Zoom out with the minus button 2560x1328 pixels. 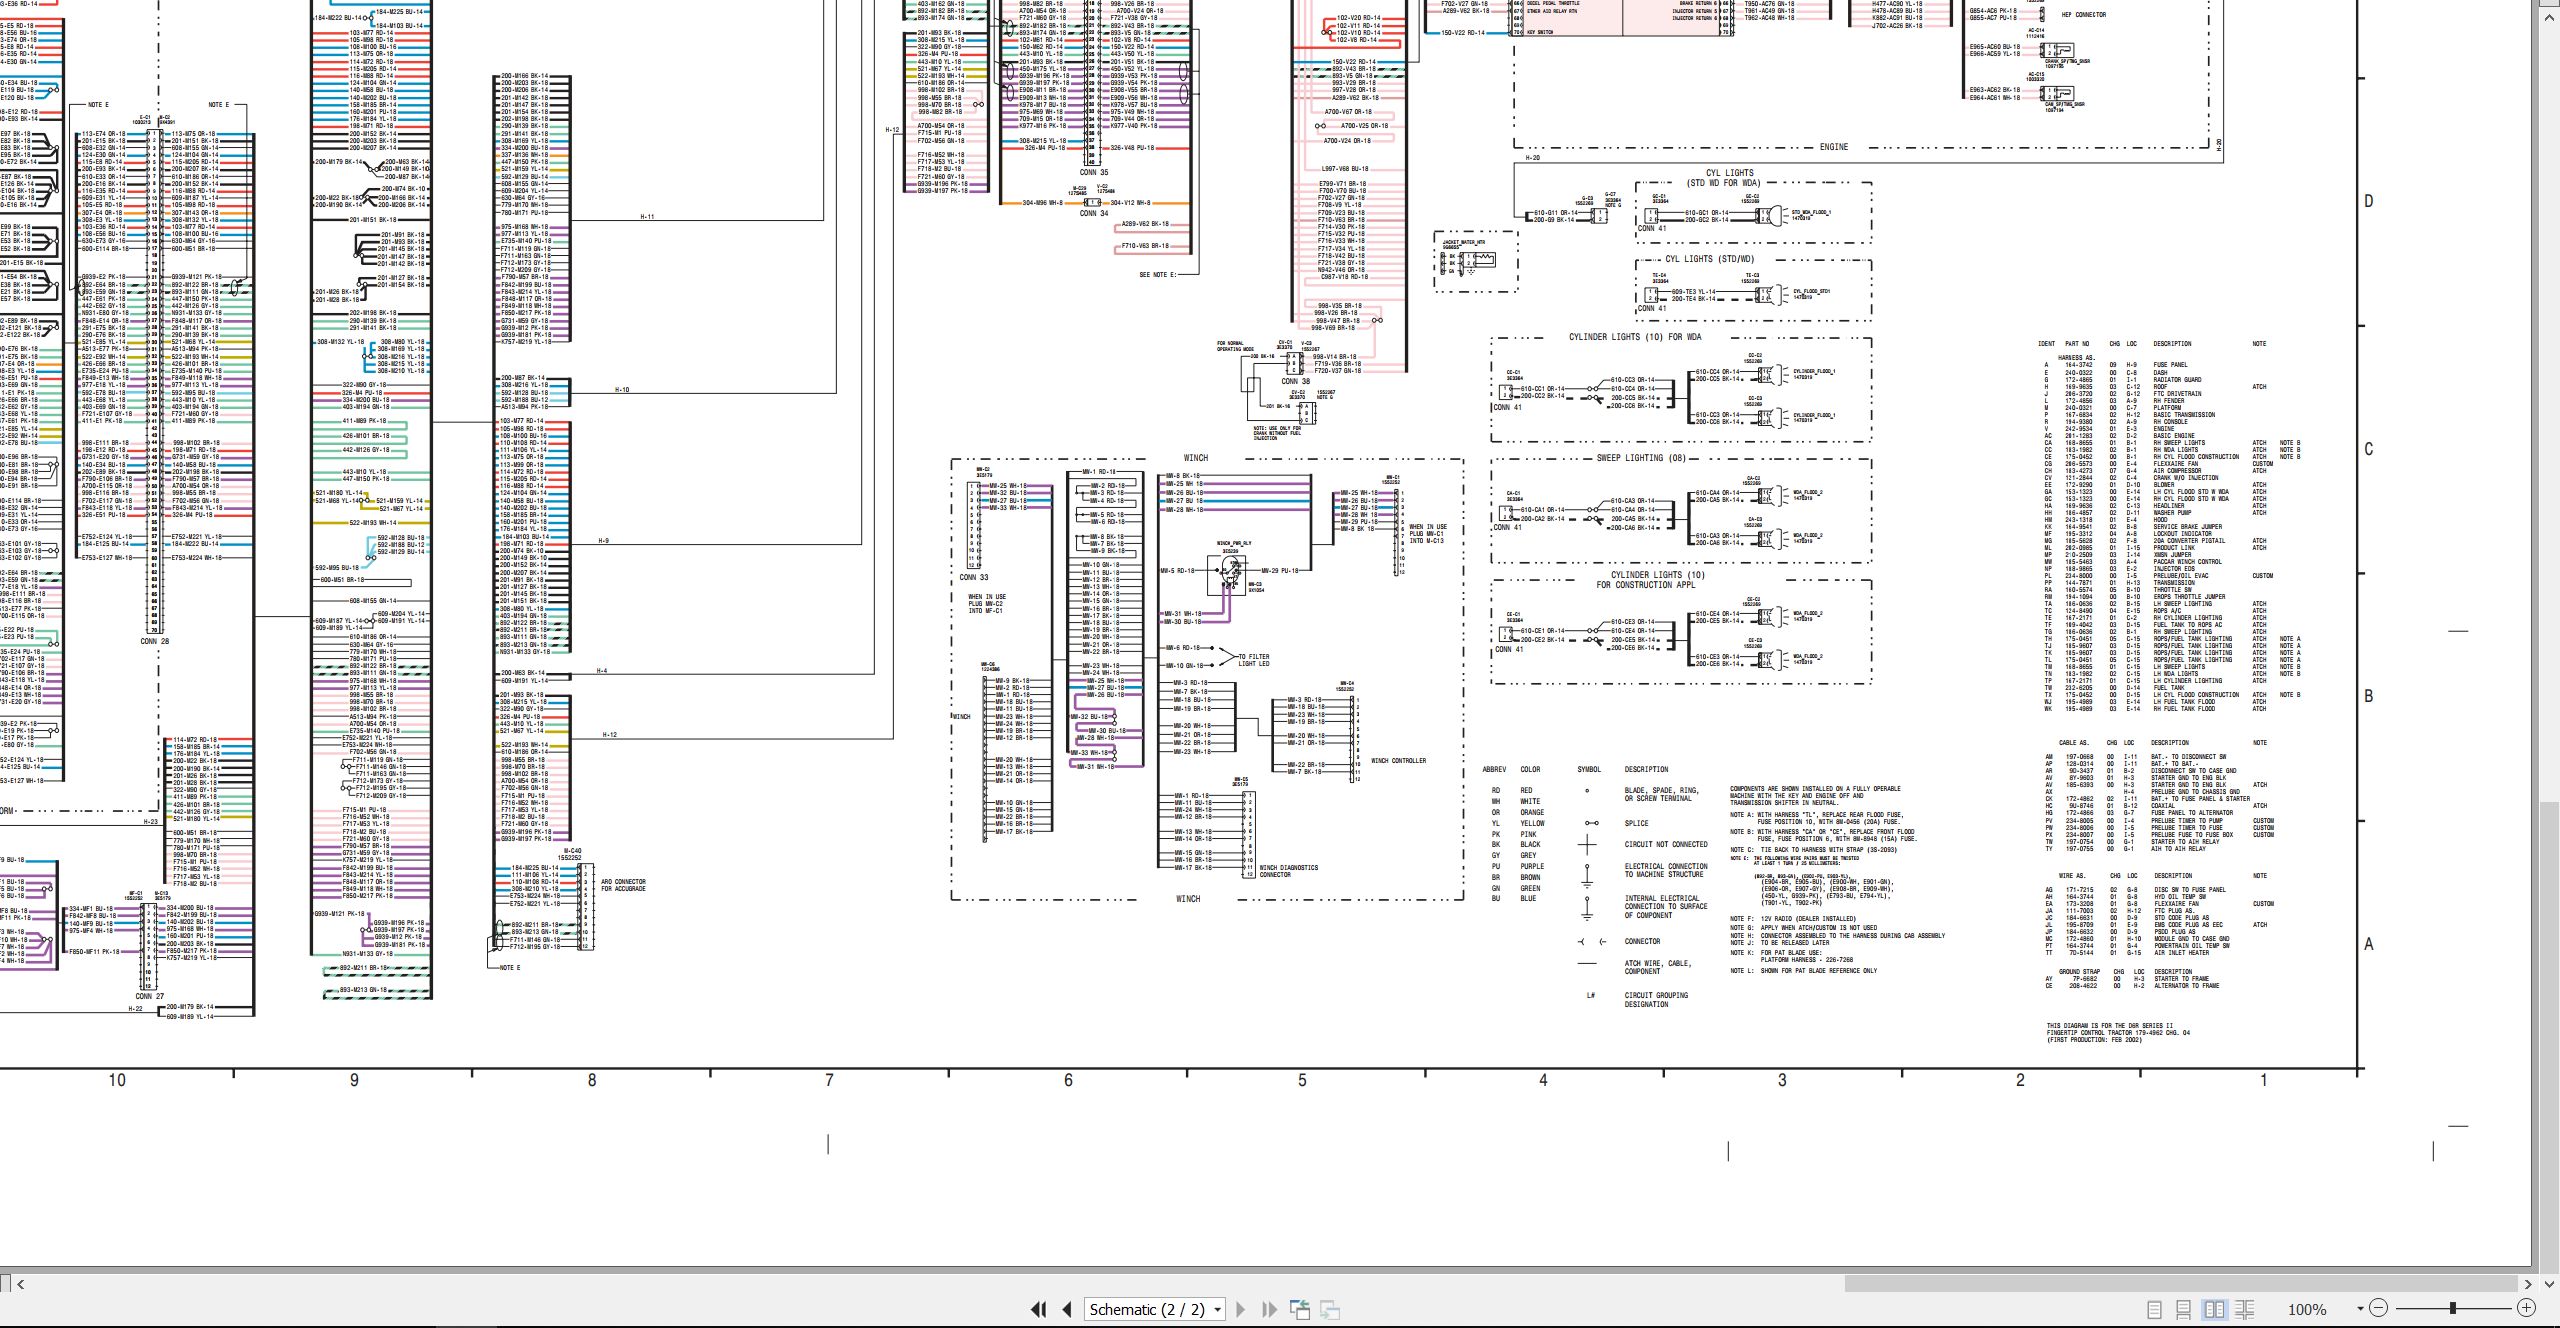click(2378, 1308)
